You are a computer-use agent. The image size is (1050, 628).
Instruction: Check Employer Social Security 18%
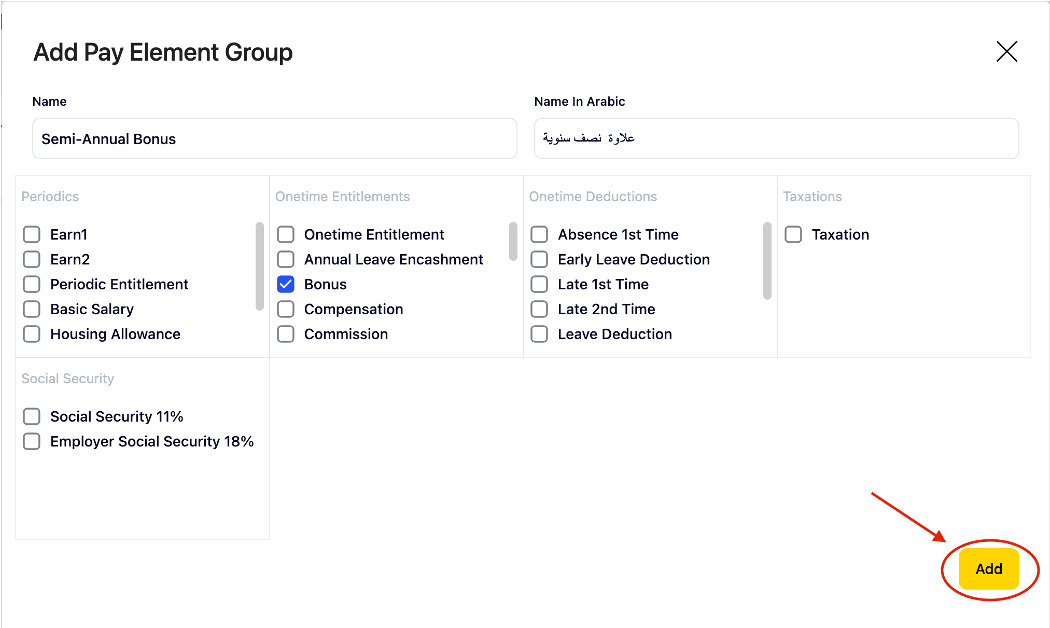click(32, 442)
